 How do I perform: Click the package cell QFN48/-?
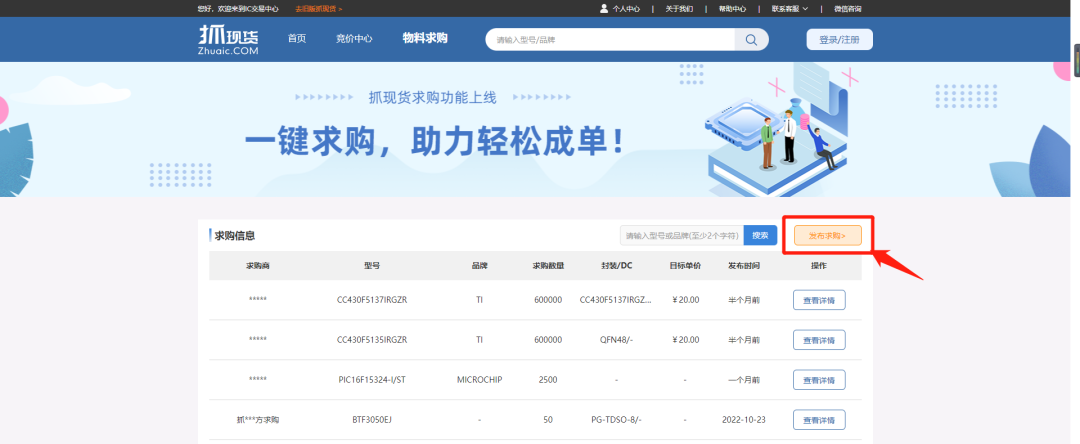pos(616,340)
